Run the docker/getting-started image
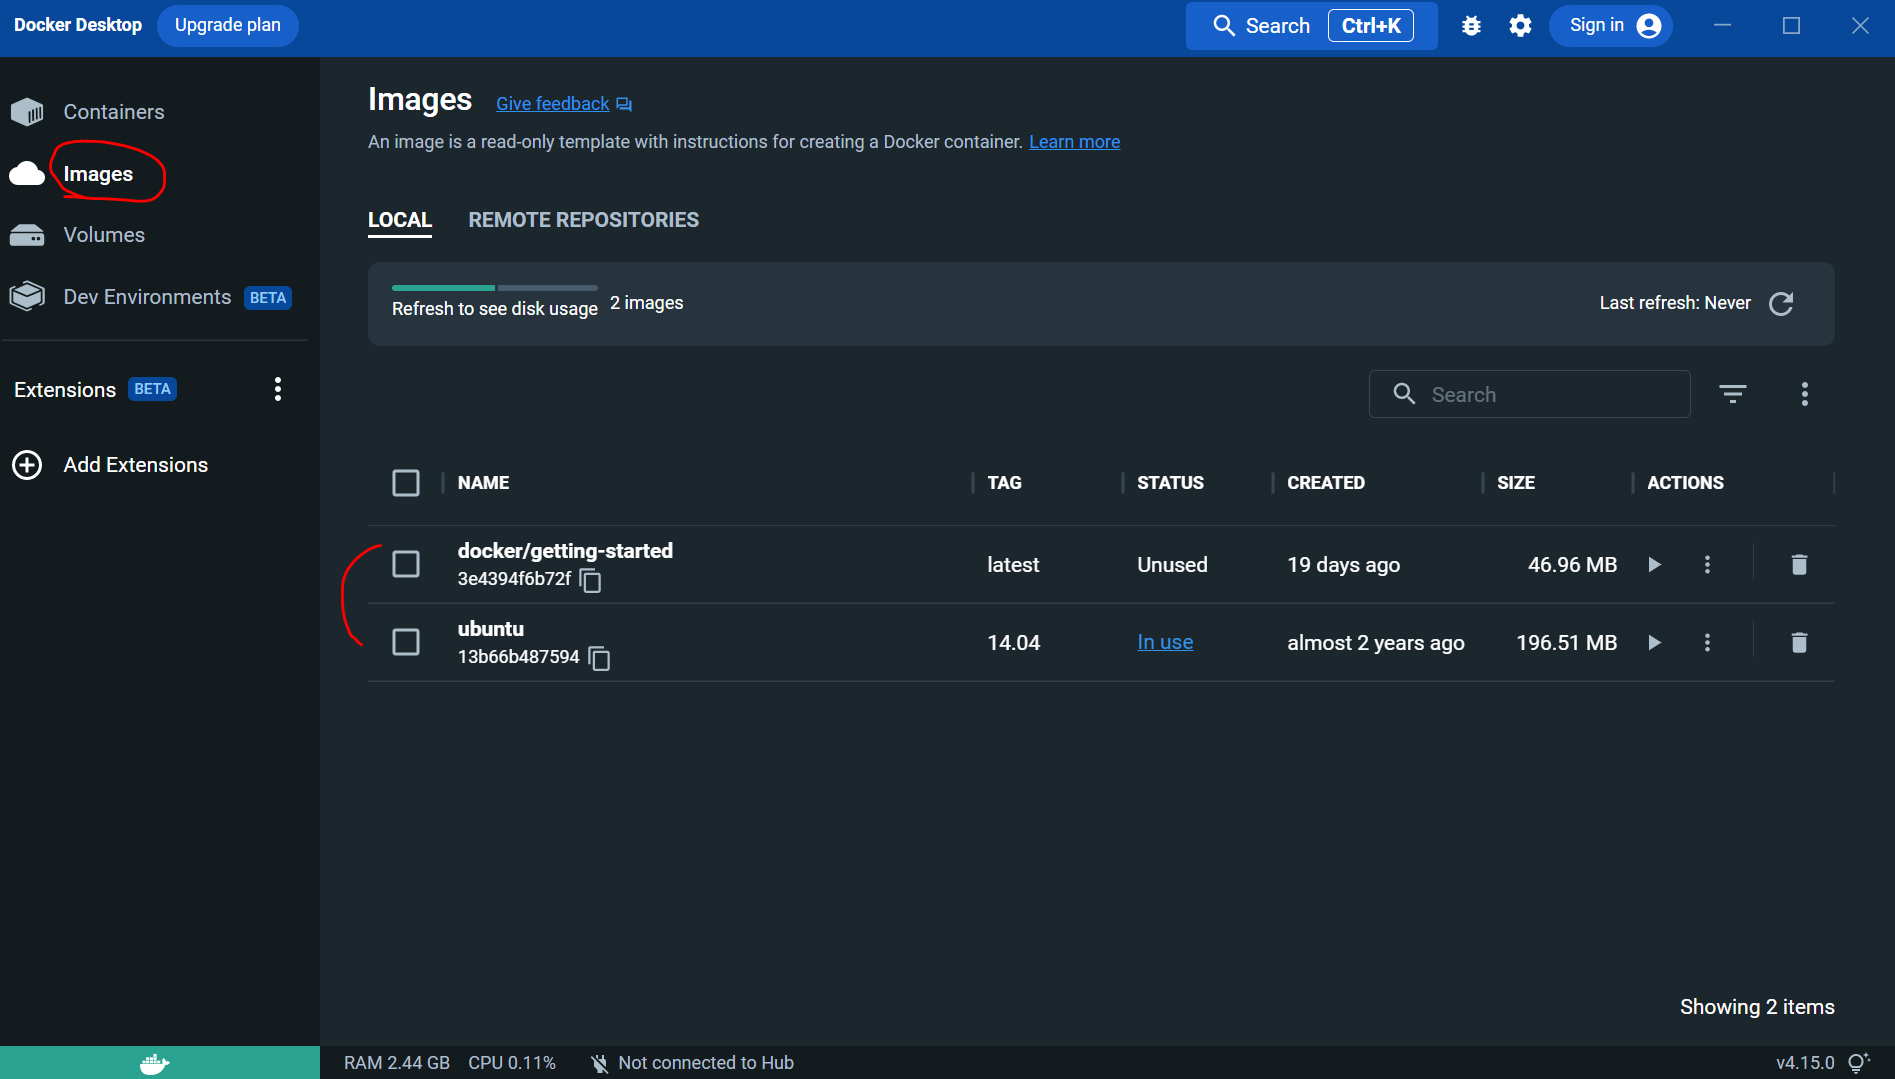Viewport: 1895px width, 1079px height. [x=1655, y=565]
